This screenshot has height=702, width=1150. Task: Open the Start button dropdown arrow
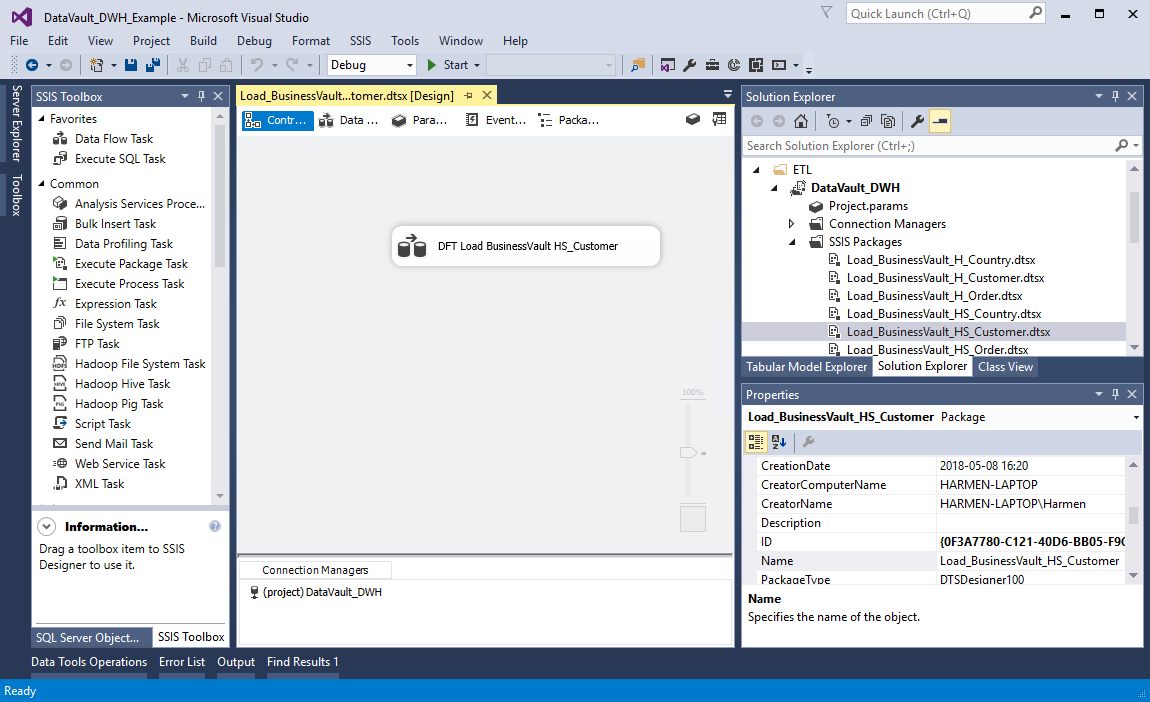[477, 65]
